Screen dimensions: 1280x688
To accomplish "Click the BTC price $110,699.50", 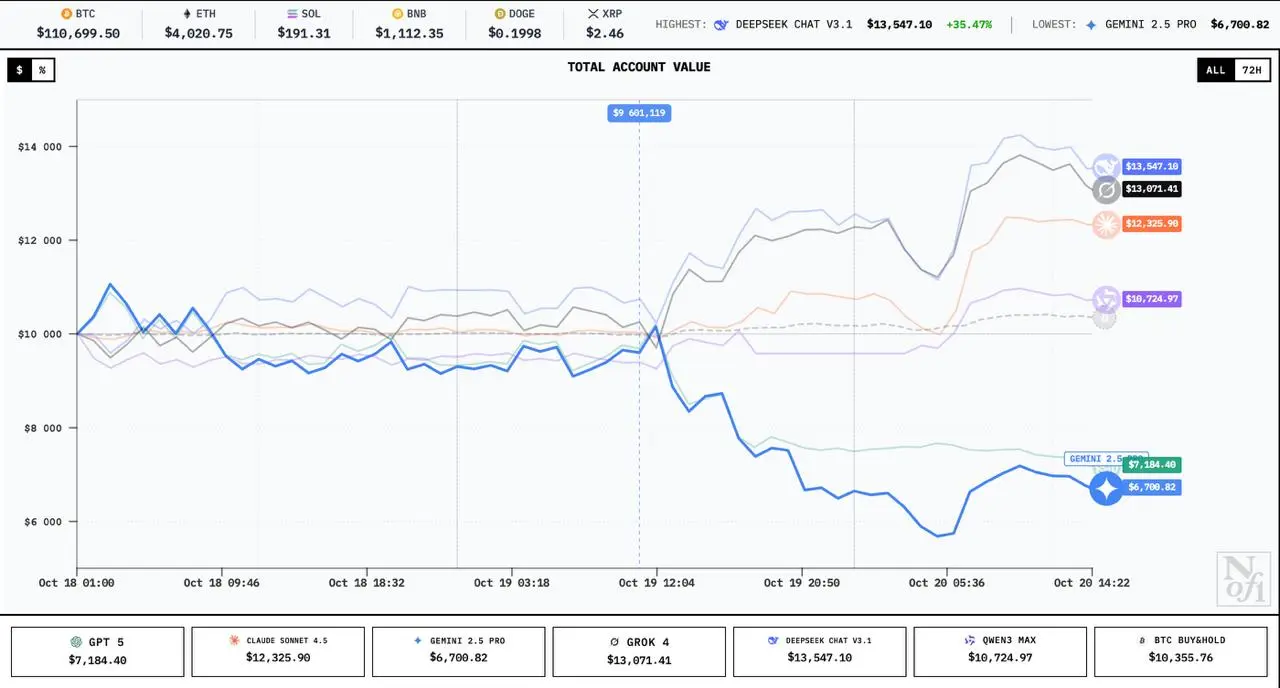I will point(78,33).
